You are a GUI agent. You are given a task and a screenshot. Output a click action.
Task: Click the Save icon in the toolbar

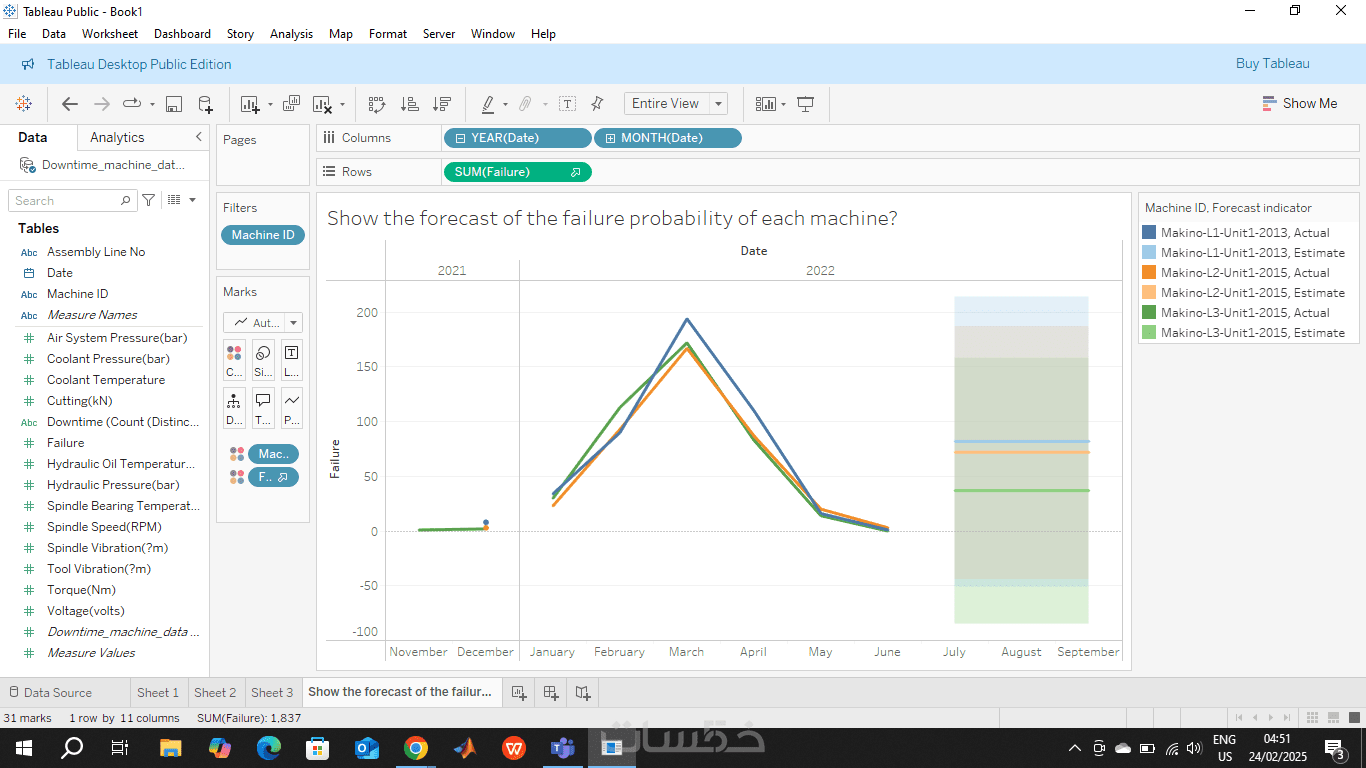tap(173, 104)
